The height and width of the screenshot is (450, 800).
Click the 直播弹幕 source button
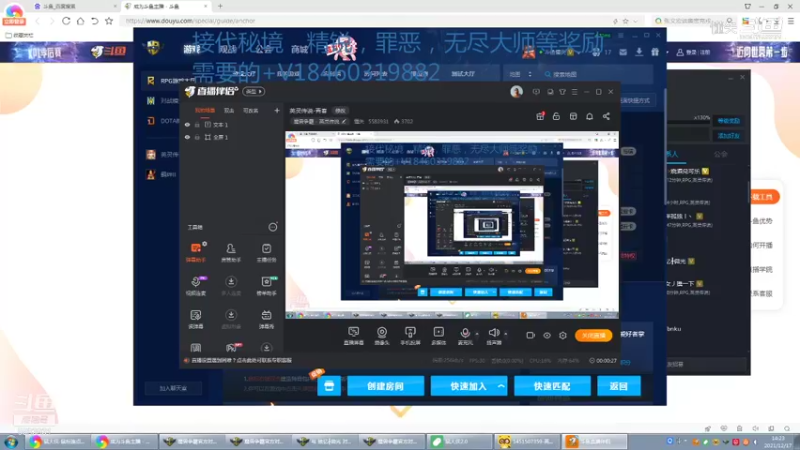click(x=354, y=336)
